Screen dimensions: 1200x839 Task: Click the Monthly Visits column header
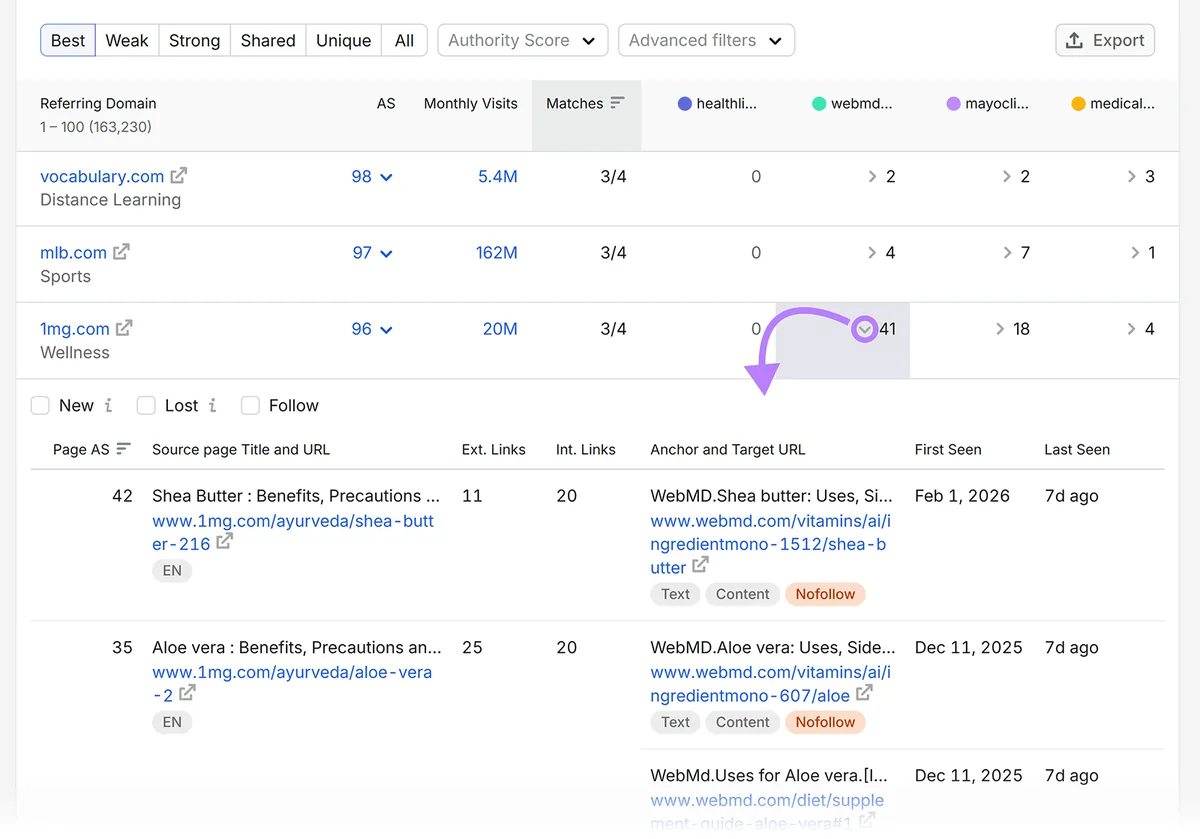click(470, 103)
